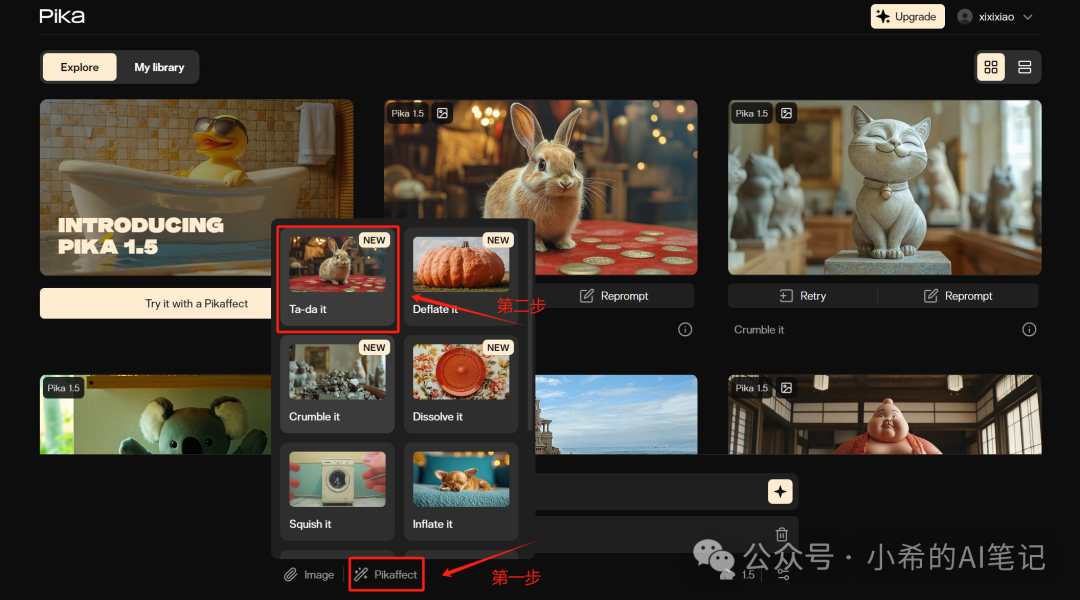This screenshot has height=600, width=1080.
Task: Open the sumo wrestler video thumbnail
Action: click(x=884, y=415)
